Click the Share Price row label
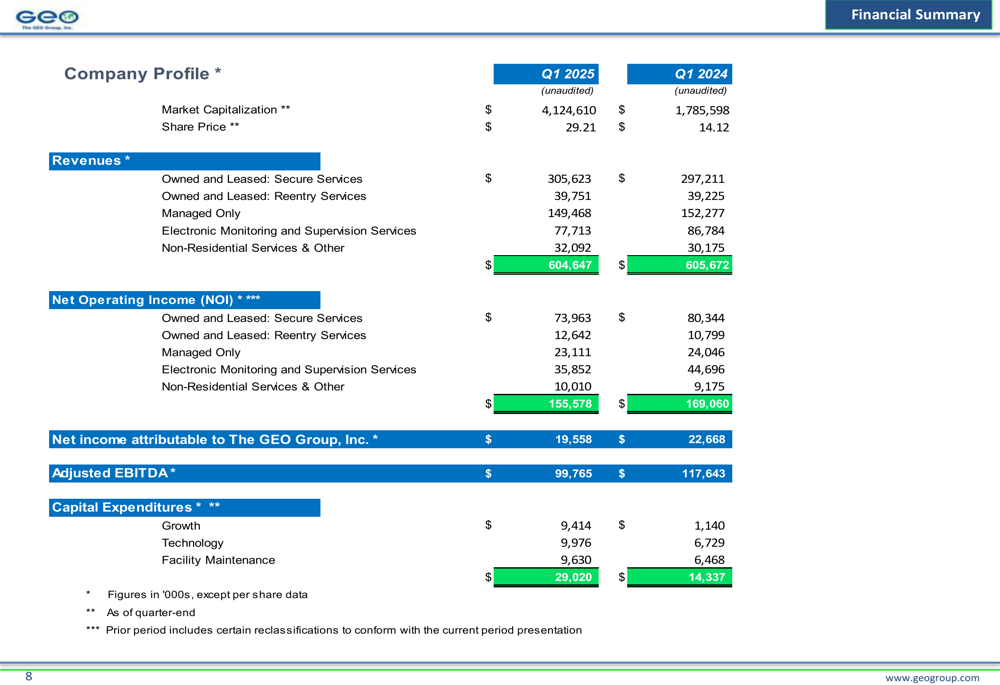This screenshot has width=1000, height=685. click(200, 127)
